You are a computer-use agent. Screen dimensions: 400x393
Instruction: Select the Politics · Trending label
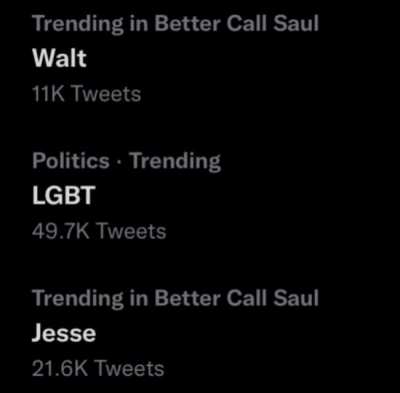pyautogui.click(x=126, y=161)
